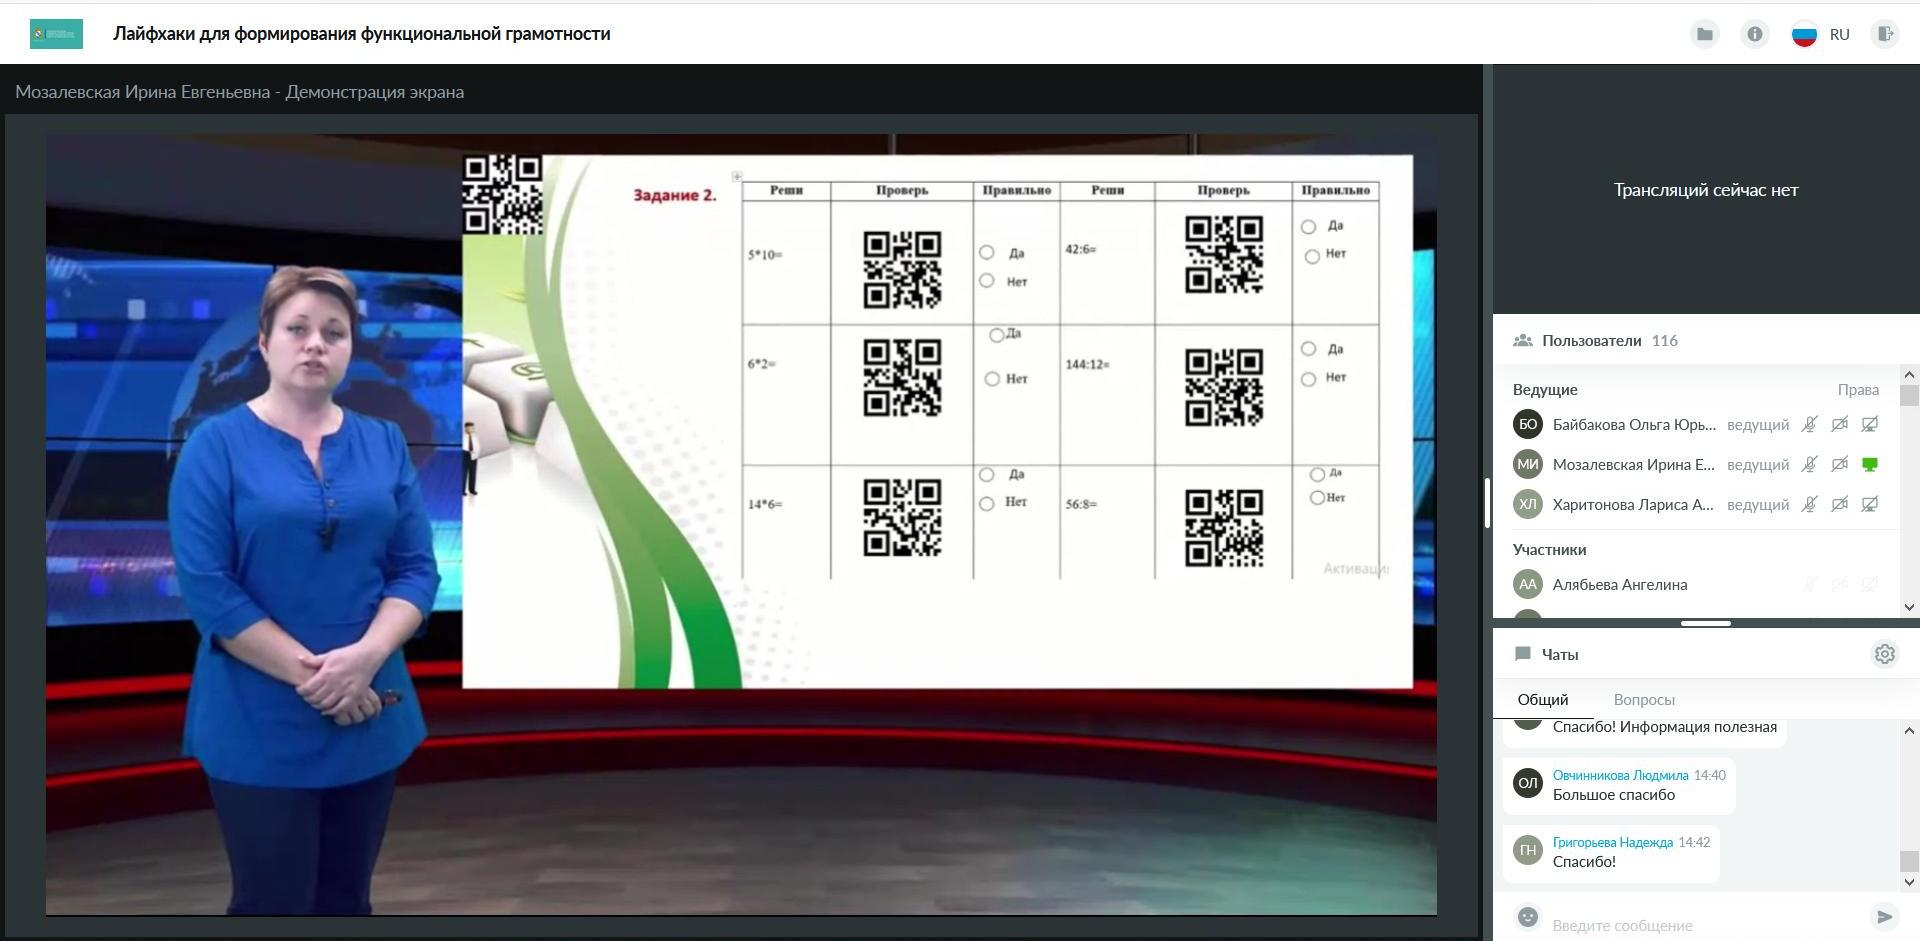Click the chat scroll down arrow
This screenshot has width=1920, height=941.
tap(1909, 882)
